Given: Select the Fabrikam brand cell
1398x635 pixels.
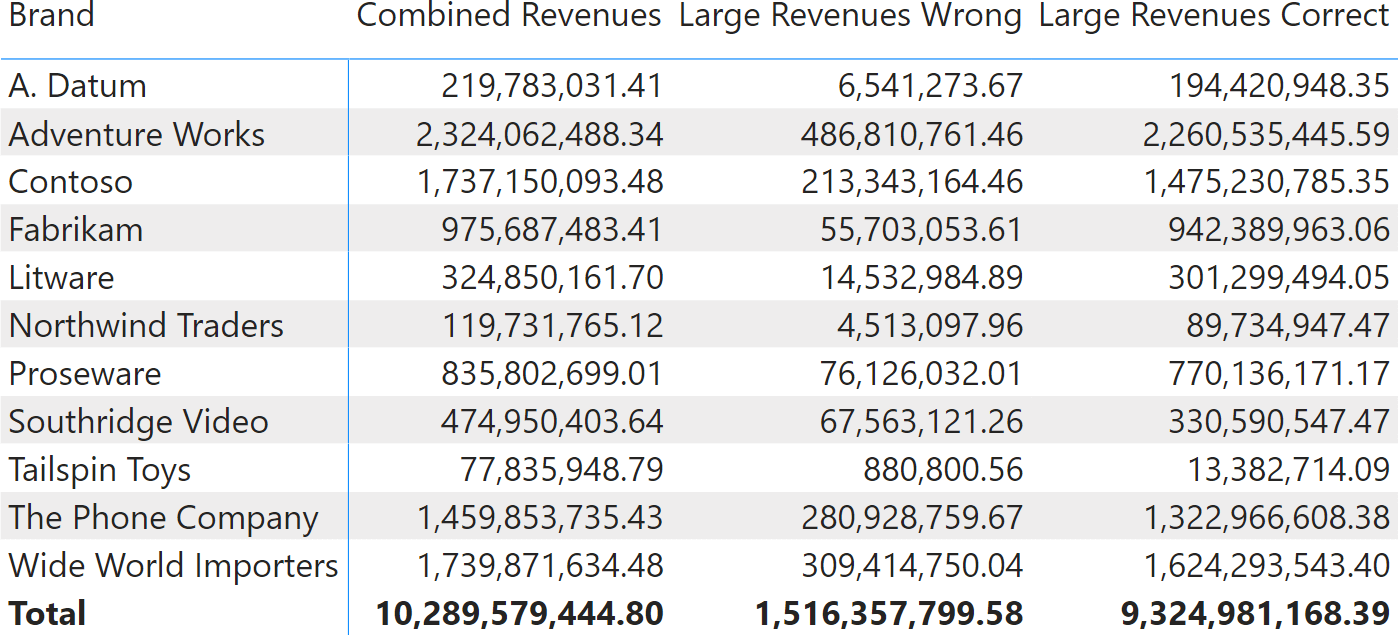Looking at the screenshot, I should point(76,230).
